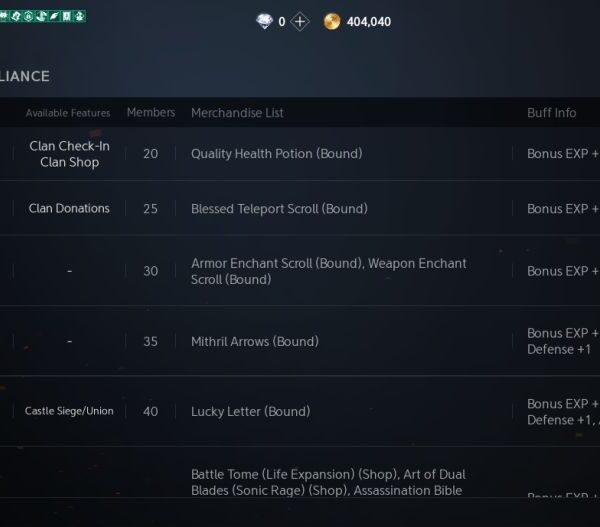Select the Castle Siege/Union feature

(69, 411)
